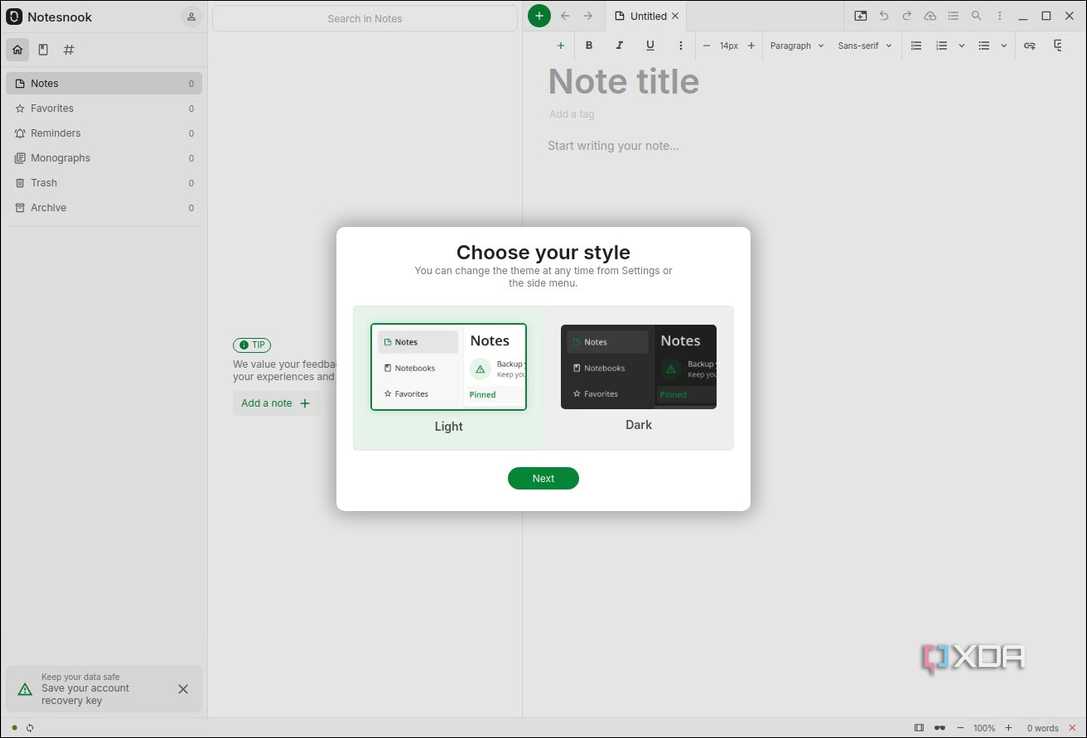The height and width of the screenshot is (738, 1087).
Task: Undo the last editor action
Action: pyautogui.click(x=884, y=16)
